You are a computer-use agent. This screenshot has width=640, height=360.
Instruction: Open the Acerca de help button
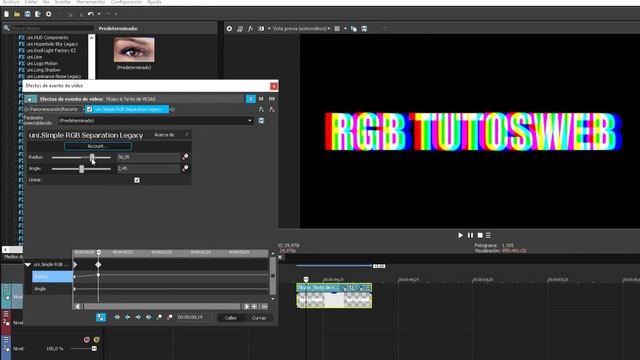click(x=164, y=135)
